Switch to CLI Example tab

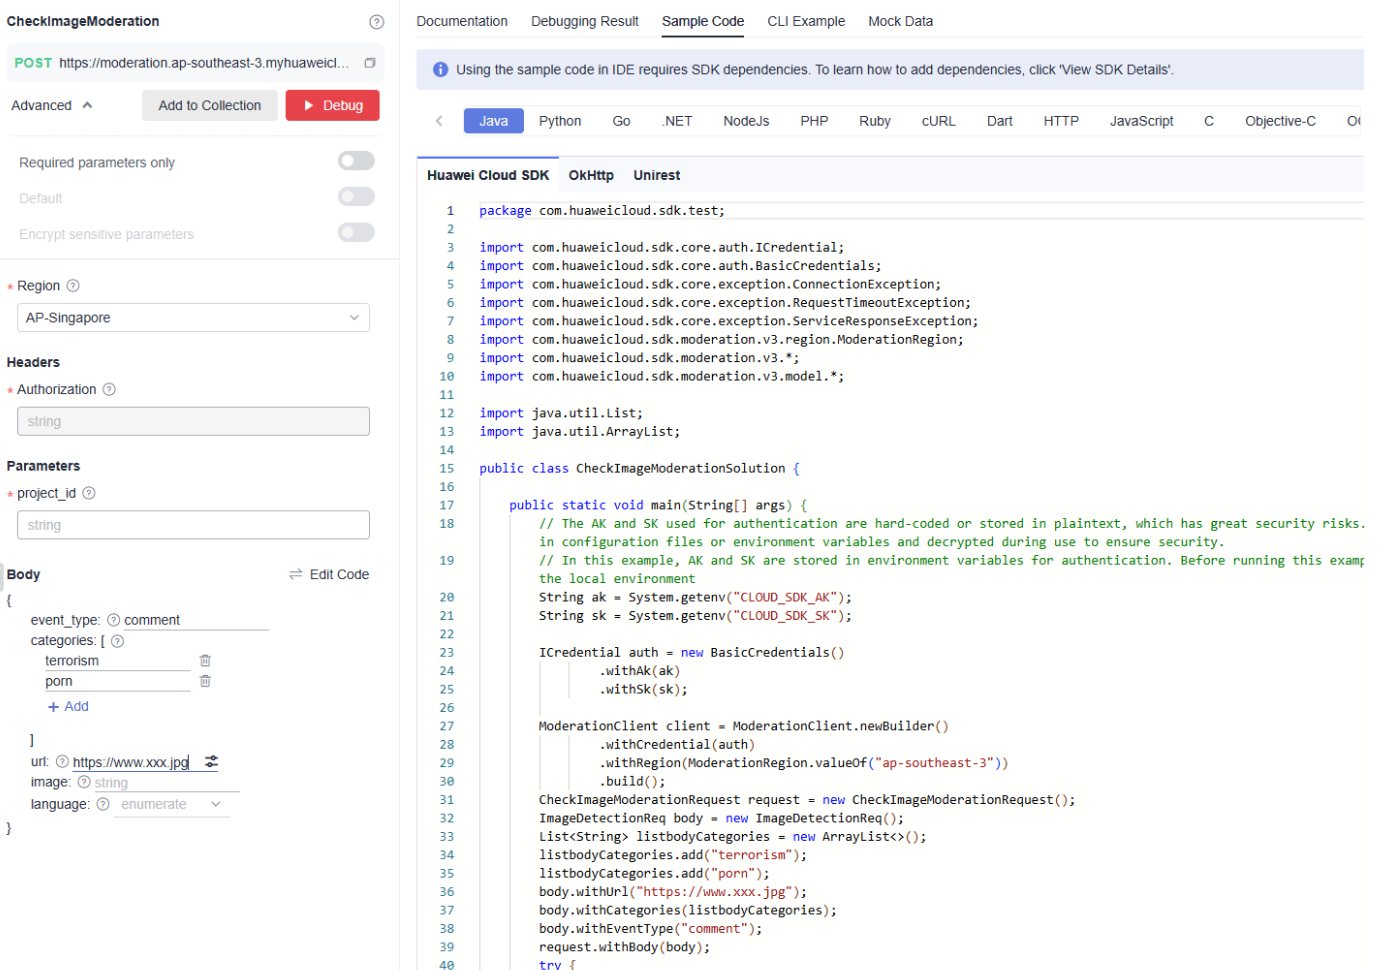(x=806, y=21)
